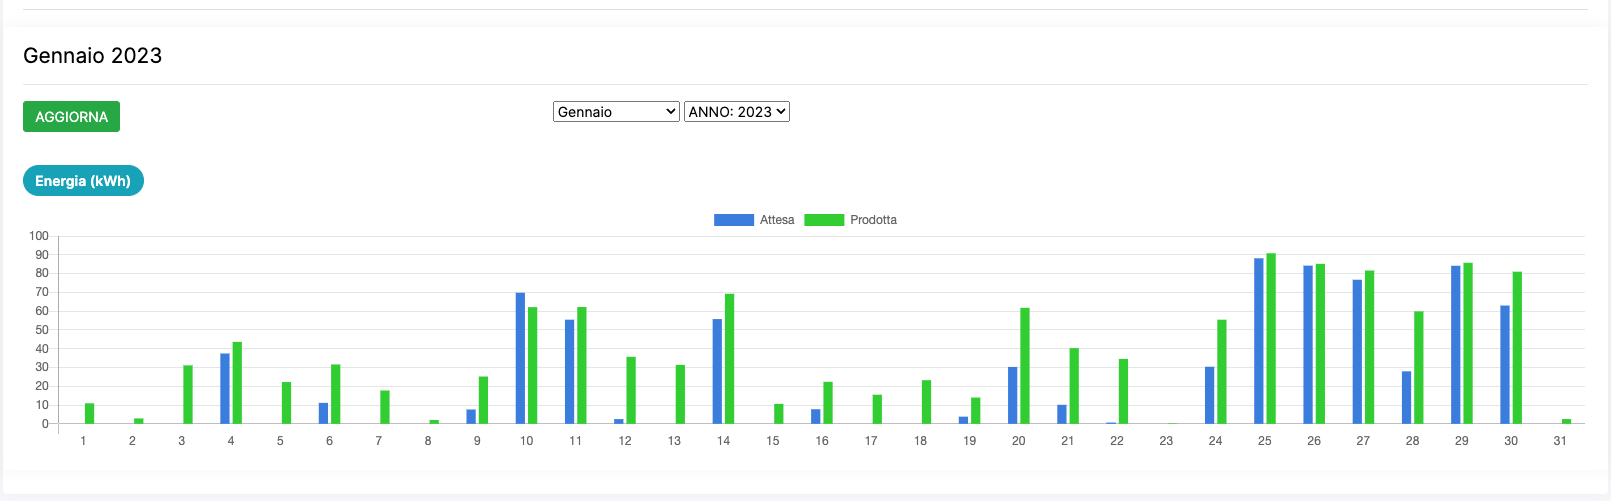This screenshot has width=1611, height=501.
Task: Select the green Prodotta bar for day 22
Action: (x=1123, y=391)
